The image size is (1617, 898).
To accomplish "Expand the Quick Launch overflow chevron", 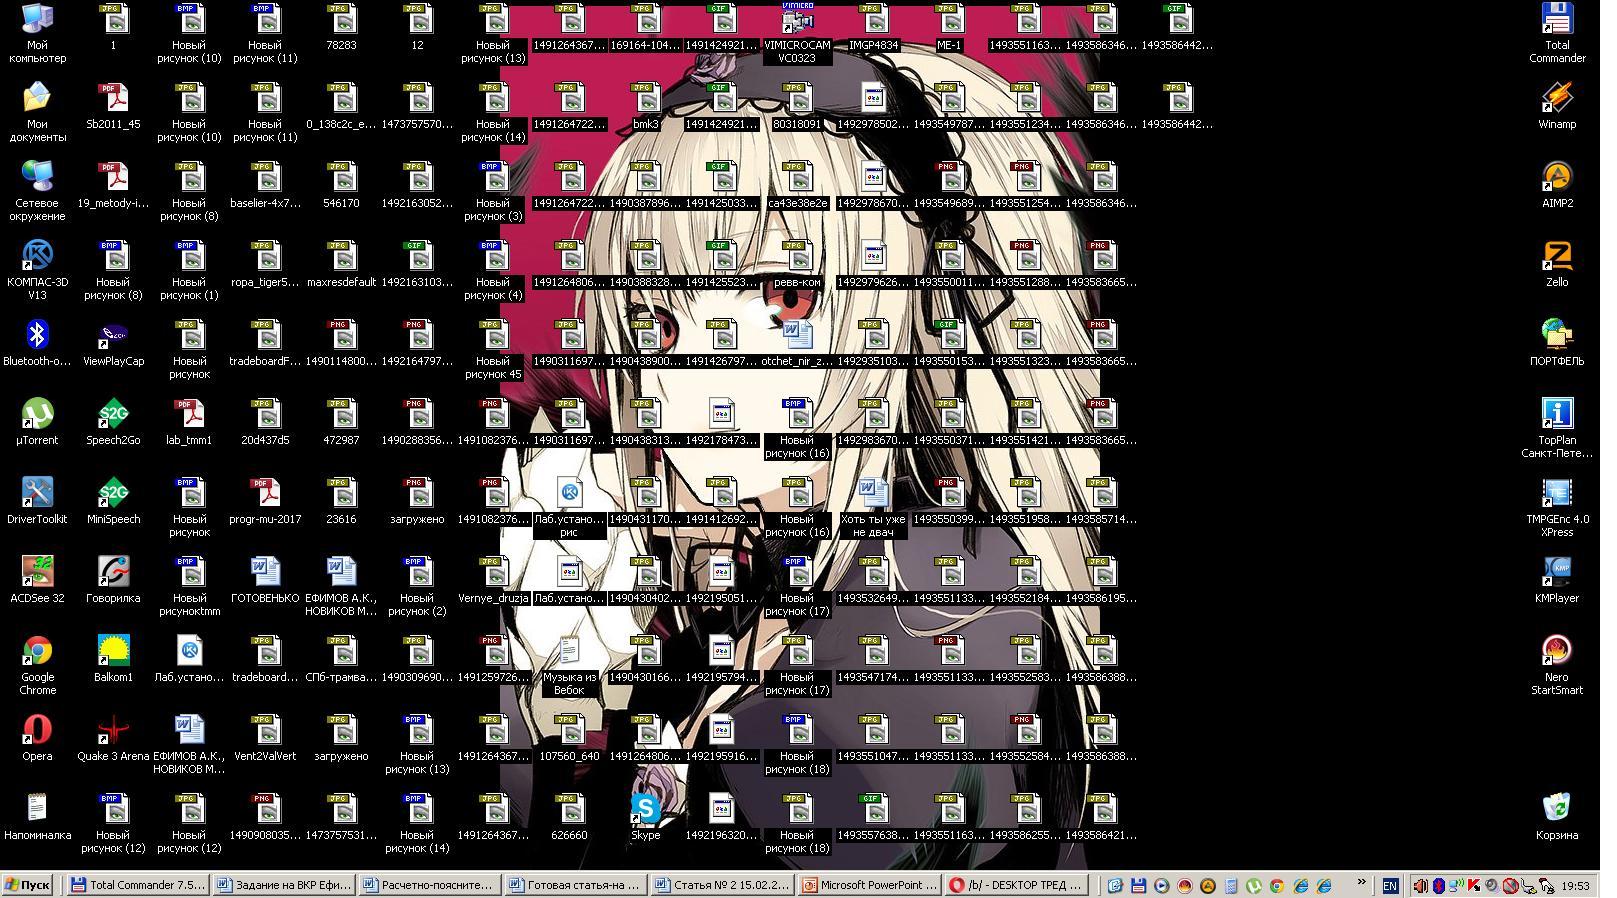I will pyautogui.click(x=1361, y=882).
